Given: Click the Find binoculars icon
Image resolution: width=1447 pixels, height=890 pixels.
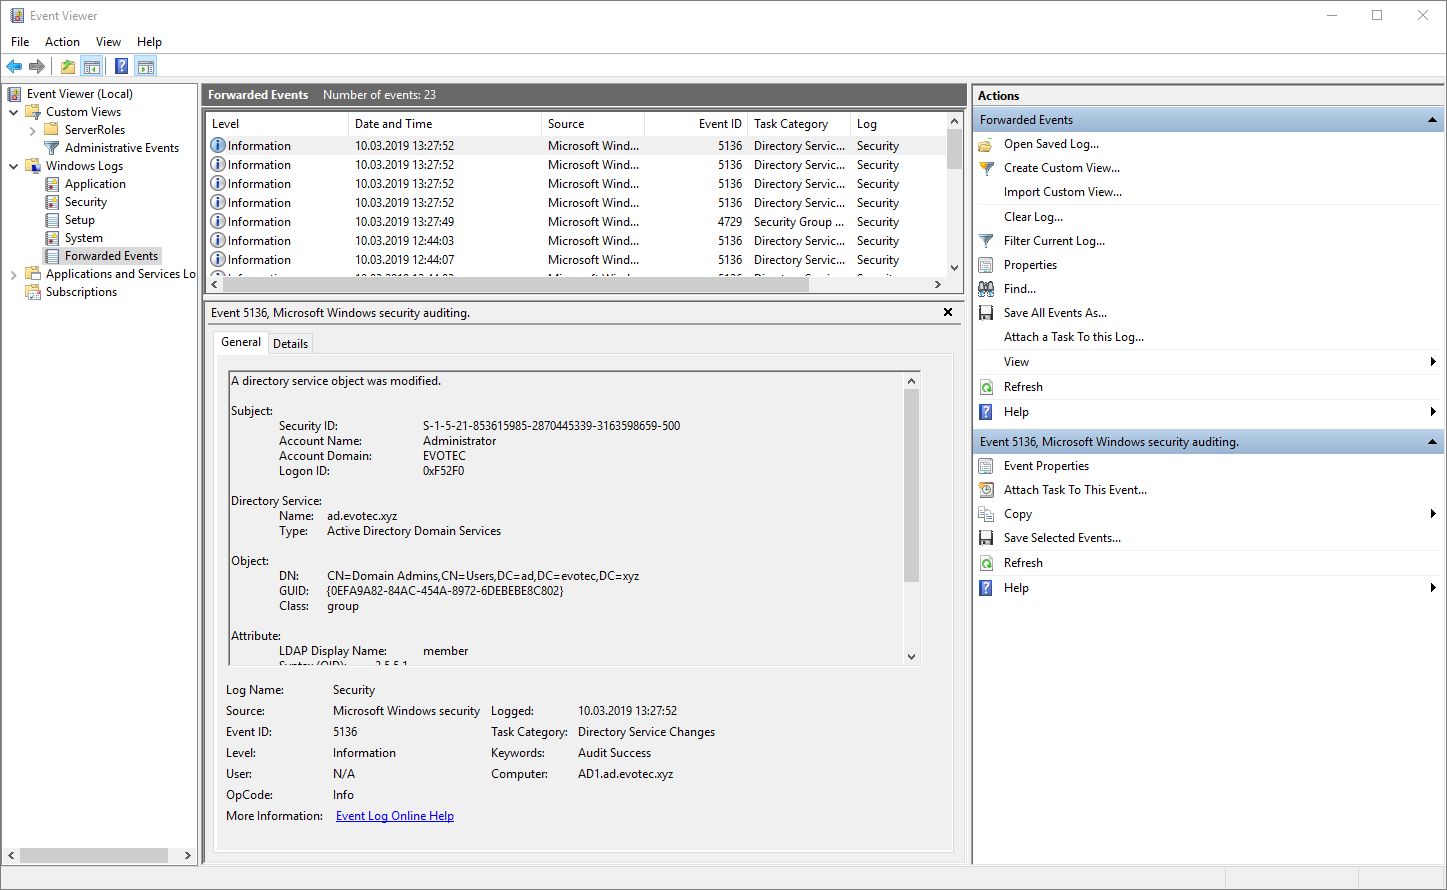Looking at the screenshot, I should tap(986, 288).
